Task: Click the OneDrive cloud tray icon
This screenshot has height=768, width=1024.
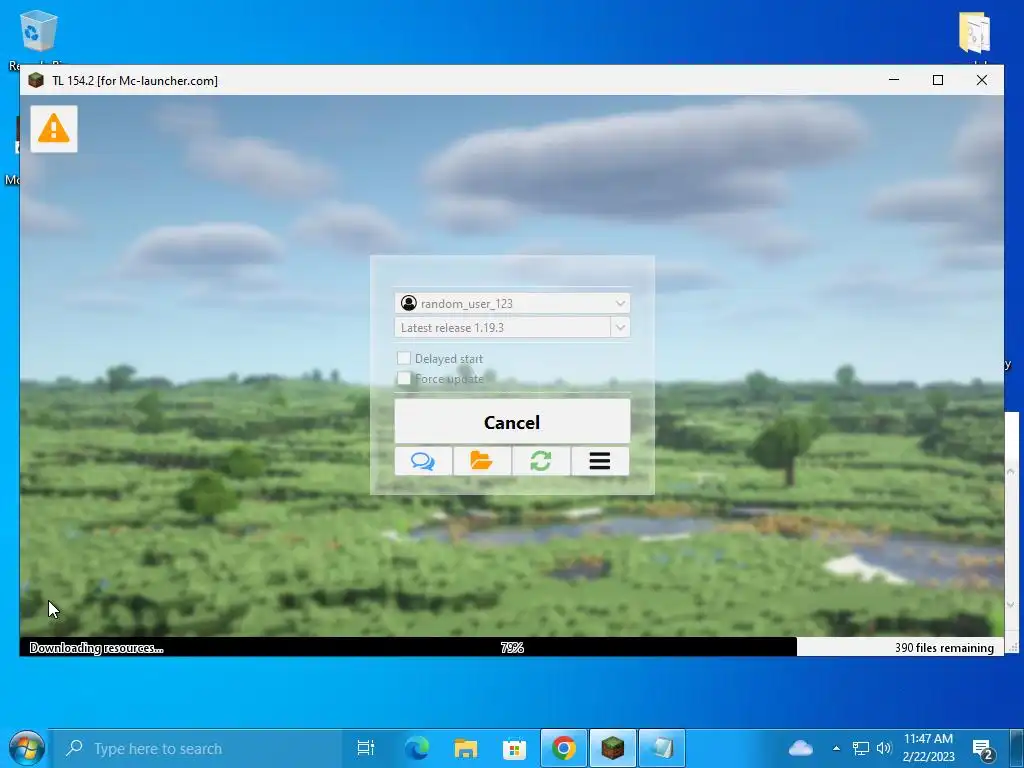Action: [801, 748]
